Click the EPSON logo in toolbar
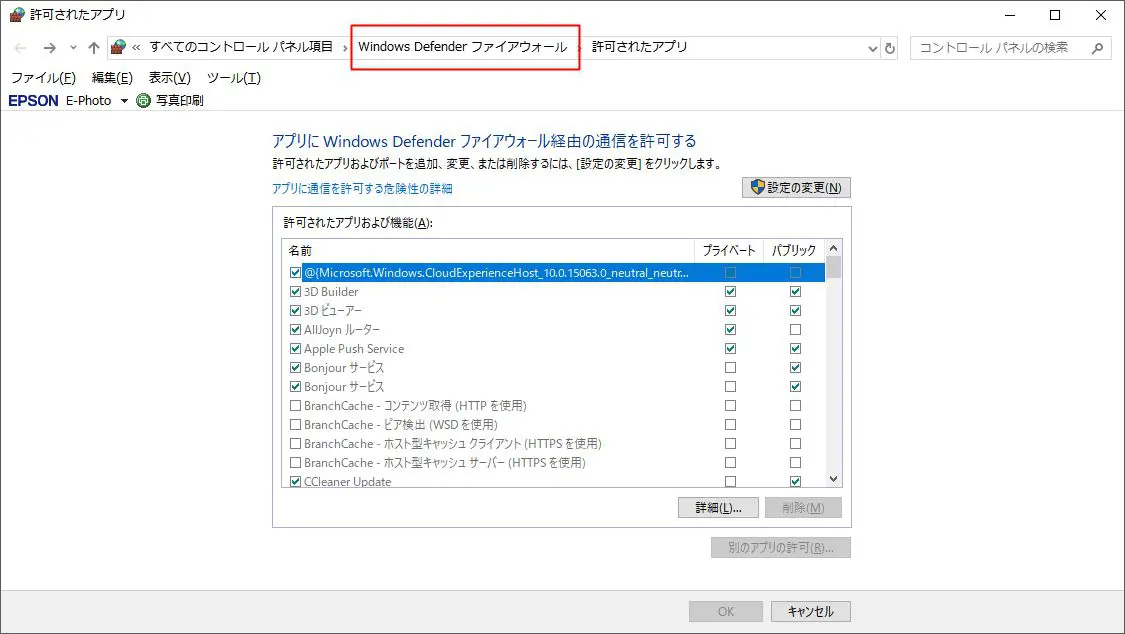This screenshot has width=1125, height=634. tap(34, 101)
